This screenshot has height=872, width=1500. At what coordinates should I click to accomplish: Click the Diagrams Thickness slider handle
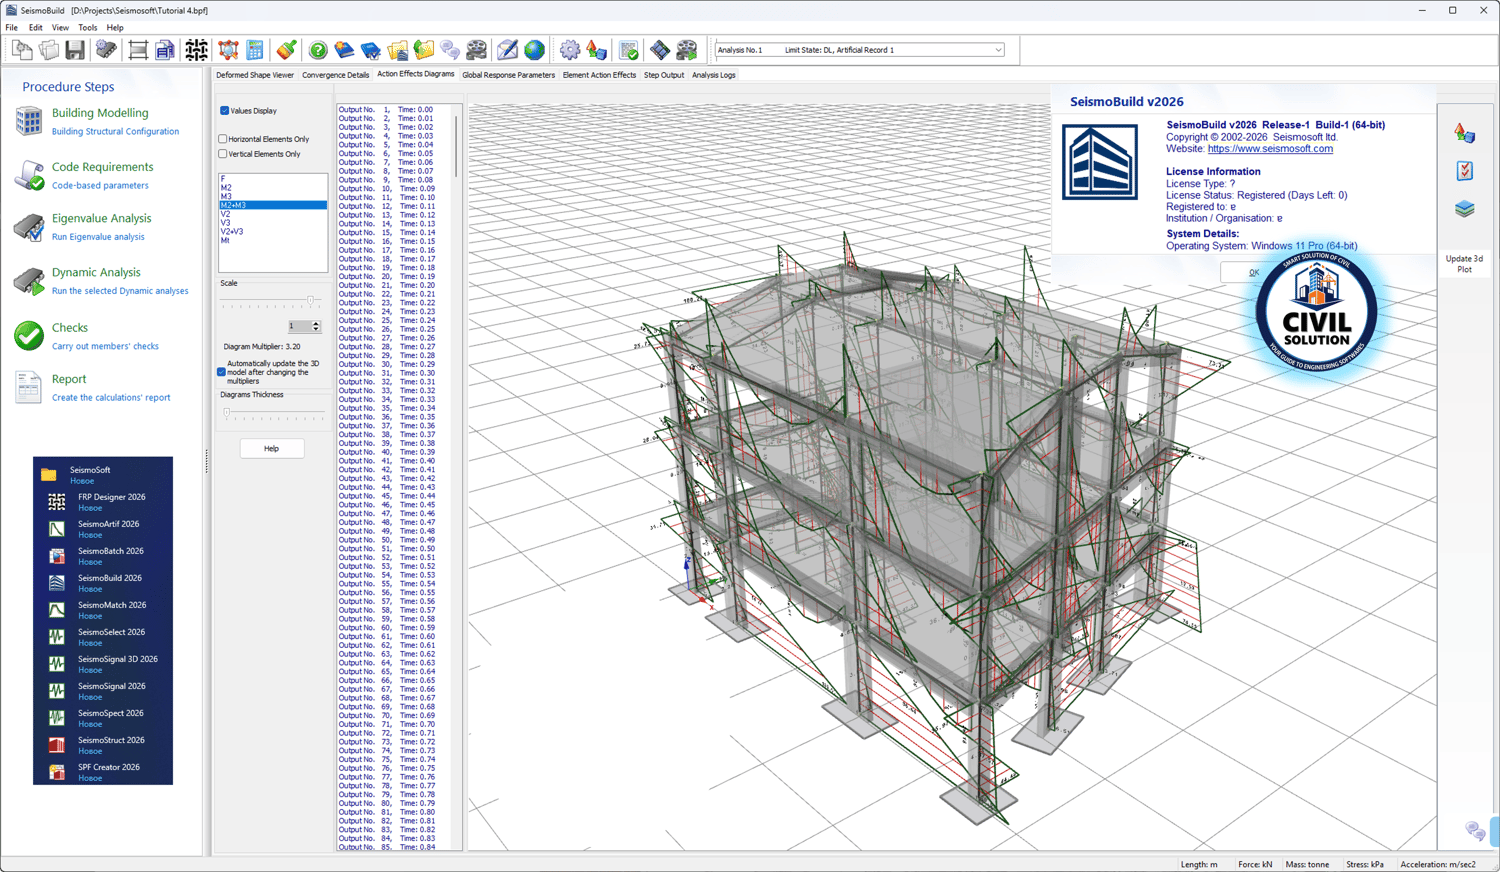(x=227, y=412)
